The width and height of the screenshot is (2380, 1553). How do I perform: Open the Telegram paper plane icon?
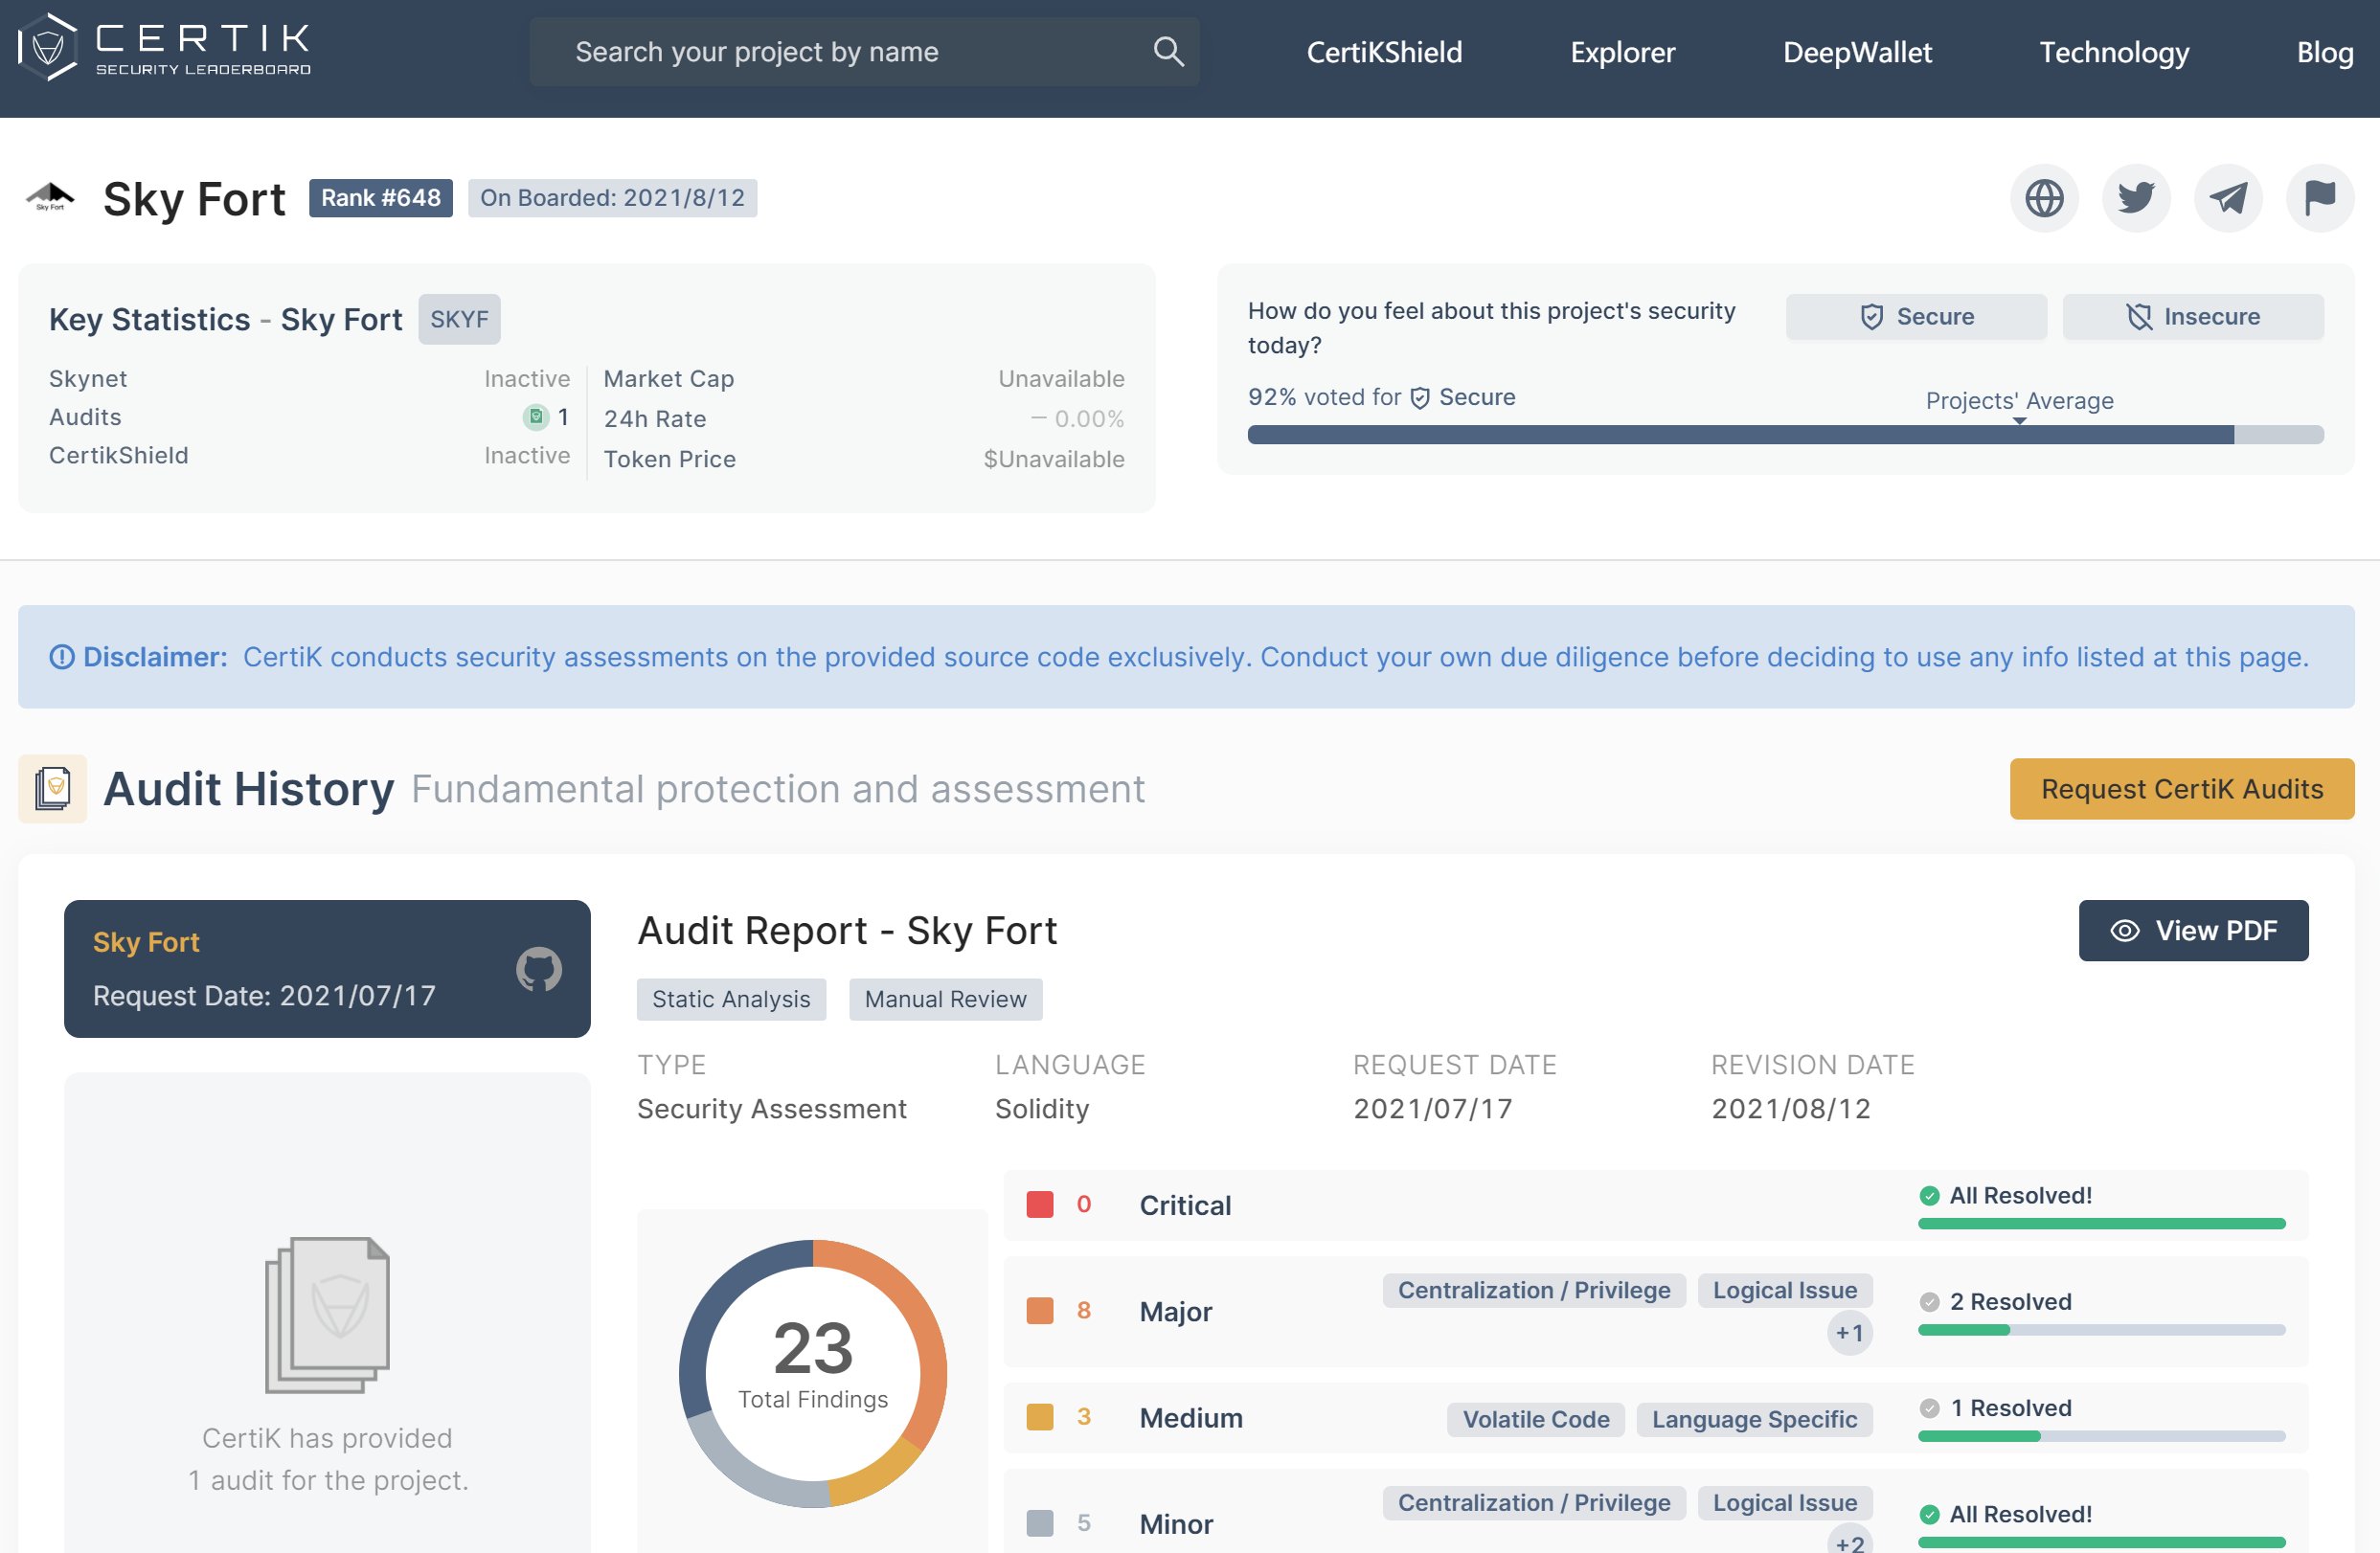[2228, 198]
